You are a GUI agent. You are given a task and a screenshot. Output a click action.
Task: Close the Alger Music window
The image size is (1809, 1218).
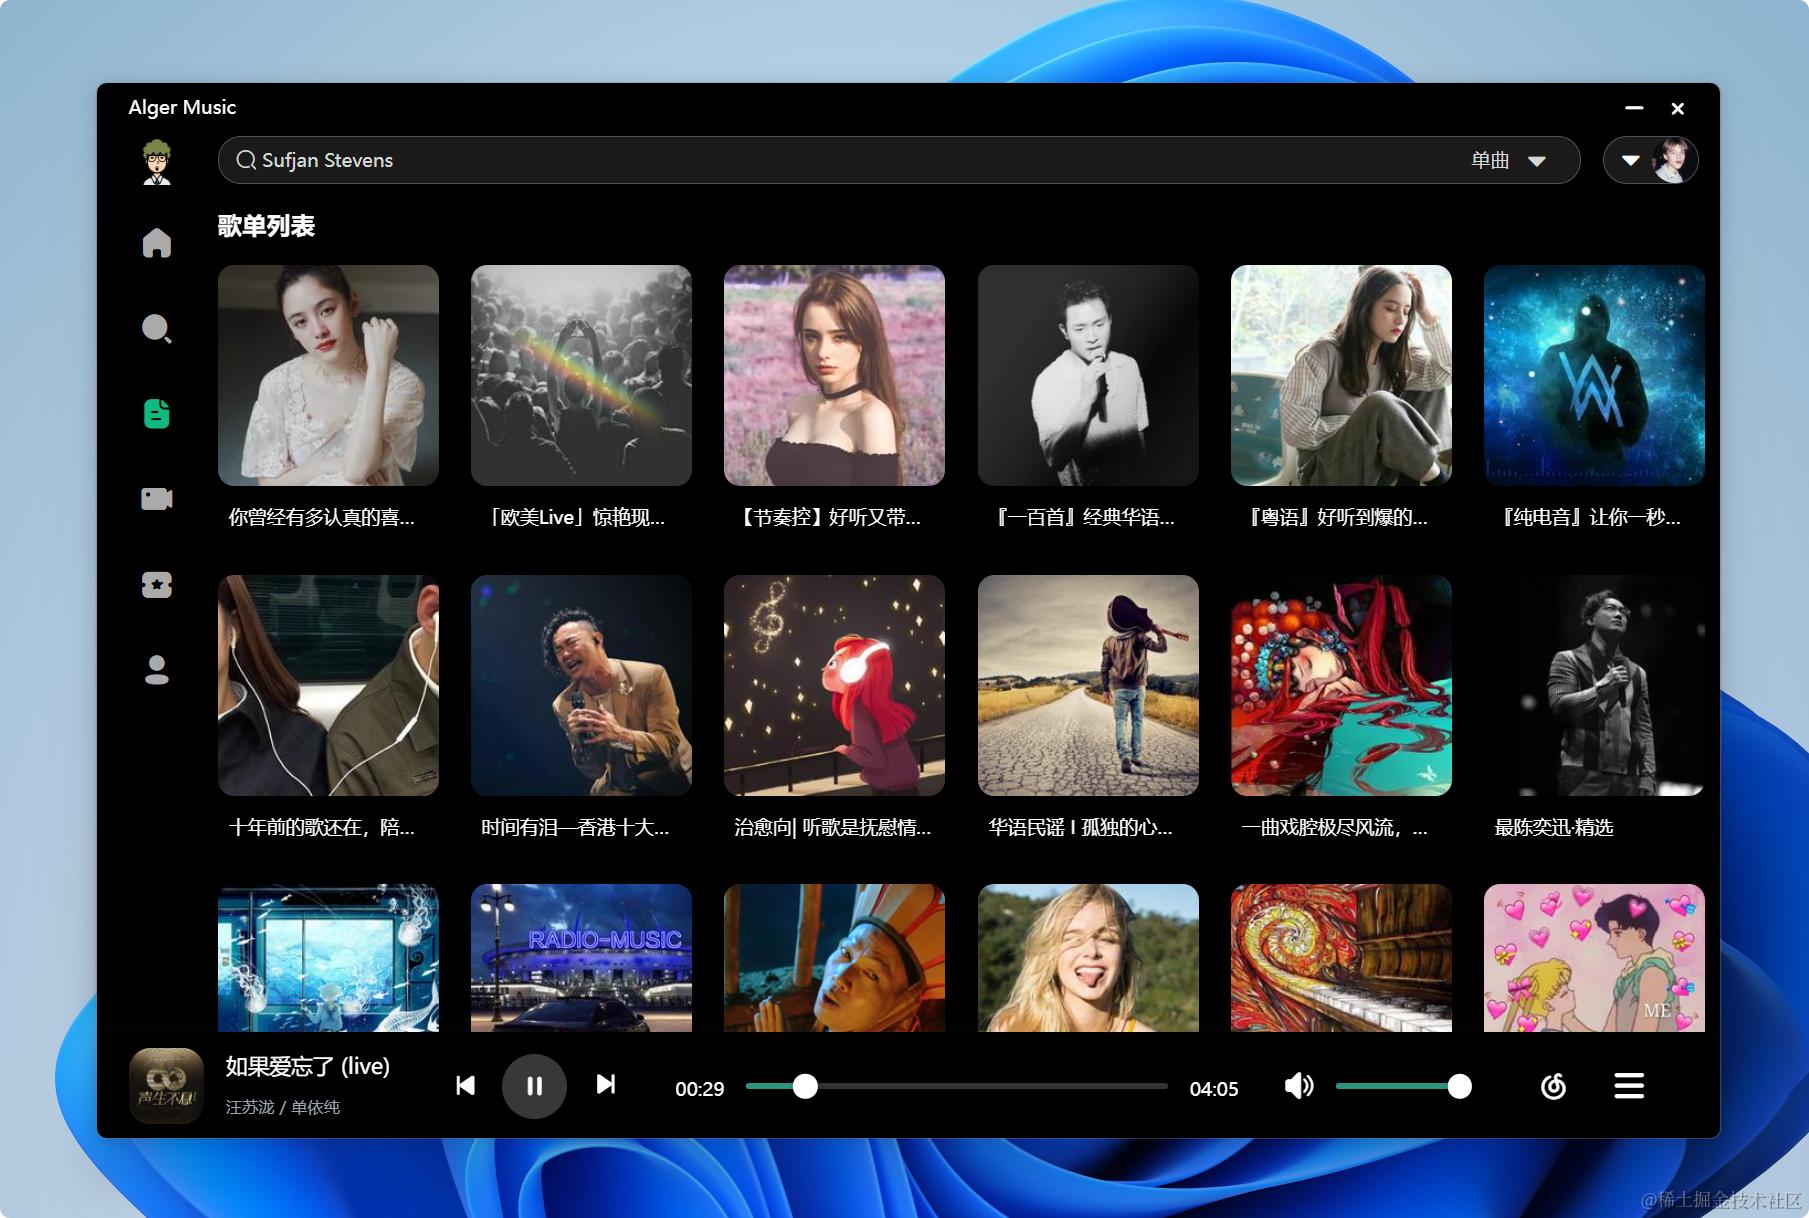pyautogui.click(x=1678, y=108)
